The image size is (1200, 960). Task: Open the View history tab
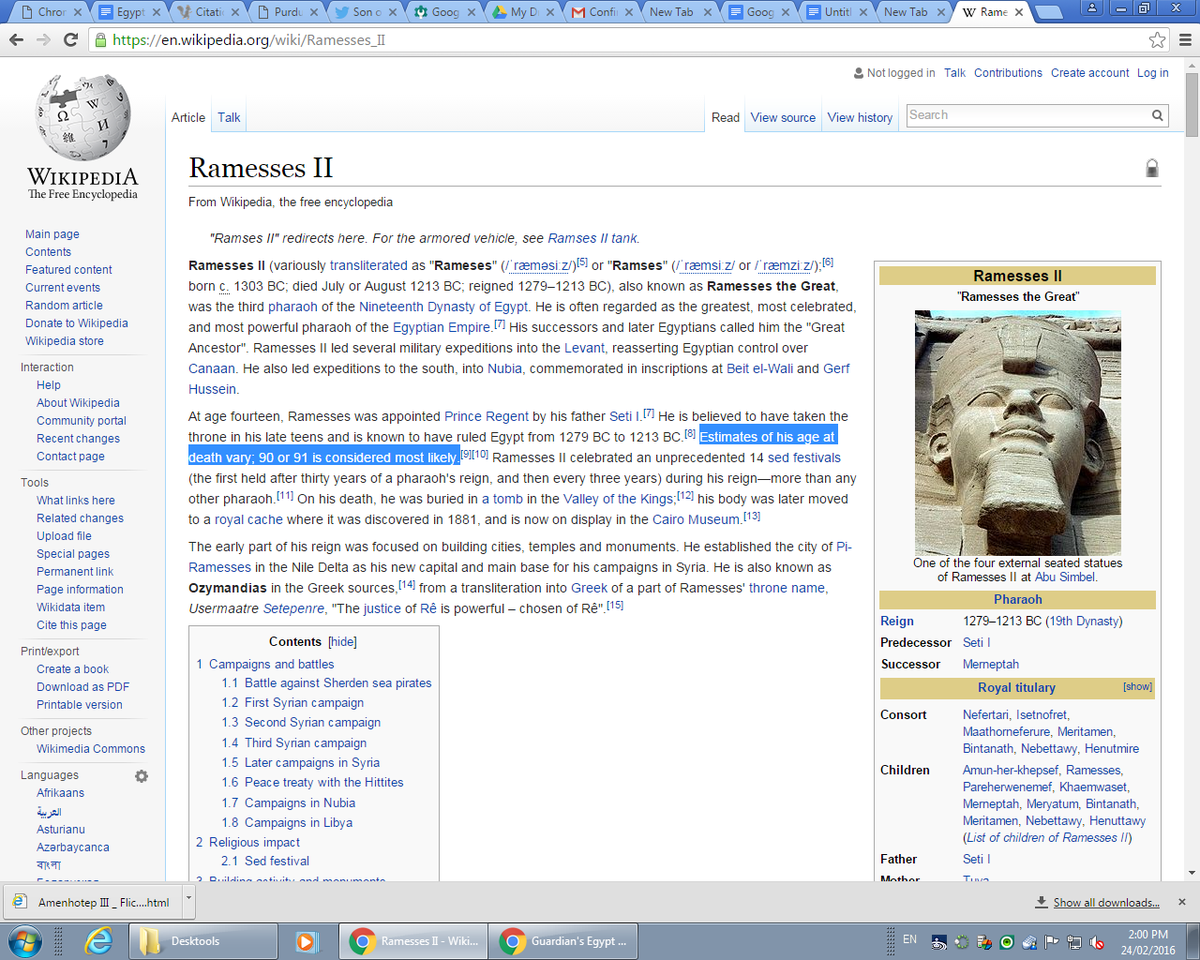(860, 117)
